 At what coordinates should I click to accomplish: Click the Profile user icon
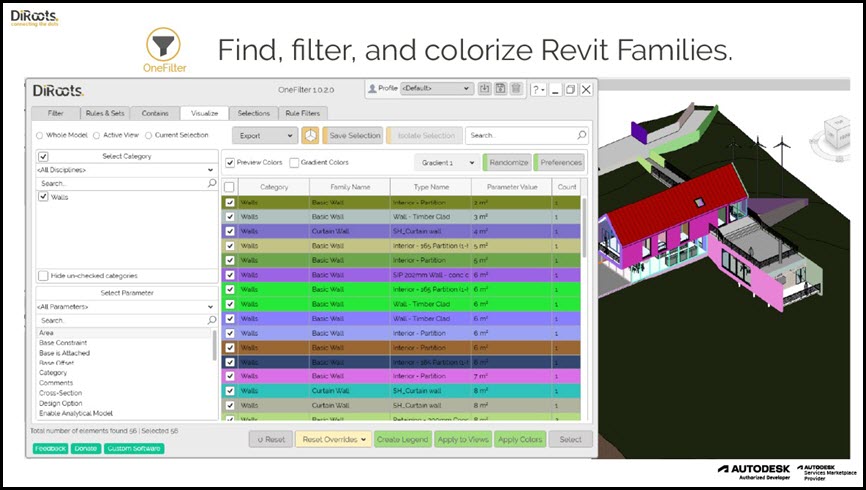click(x=372, y=88)
